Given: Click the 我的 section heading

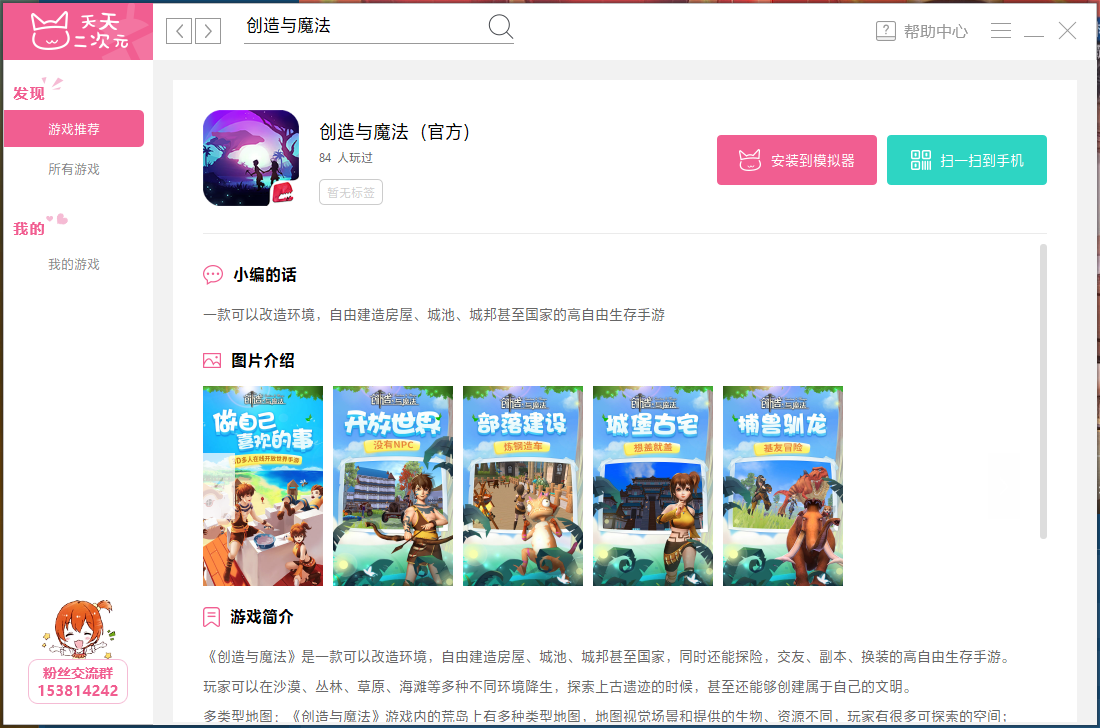Looking at the screenshot, I should pyautogui.click(x=29, y=229).
